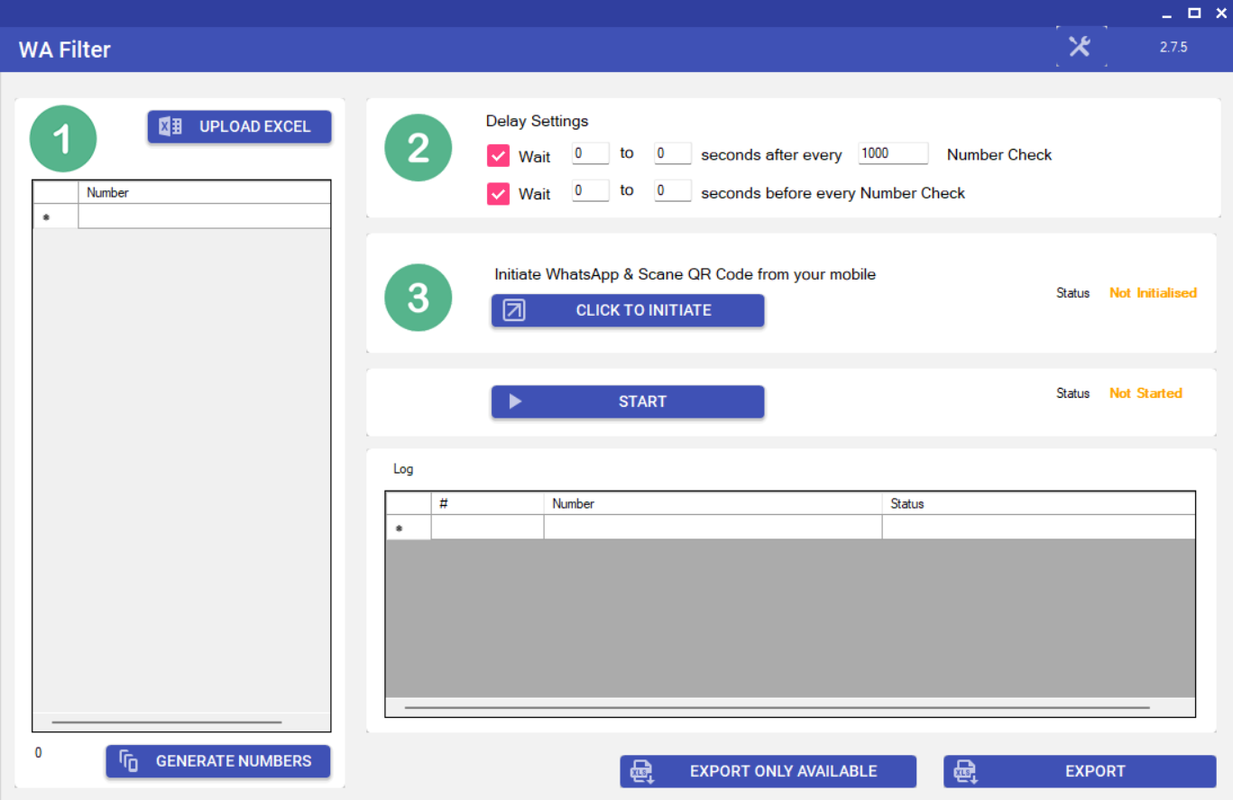The image size is (1233, 800).
Task: Focus the wait-to field before every Number Check
Action: (673, 190)
